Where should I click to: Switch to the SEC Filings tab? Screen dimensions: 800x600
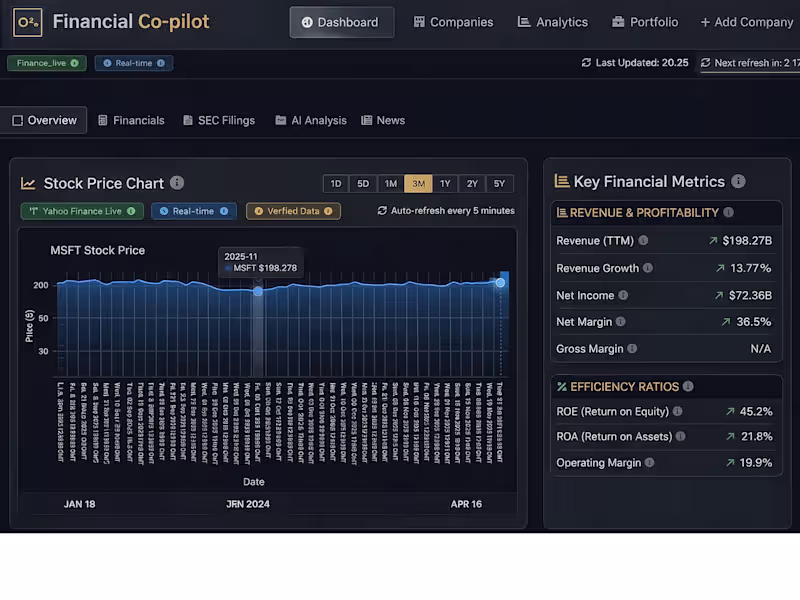point(219,119)
